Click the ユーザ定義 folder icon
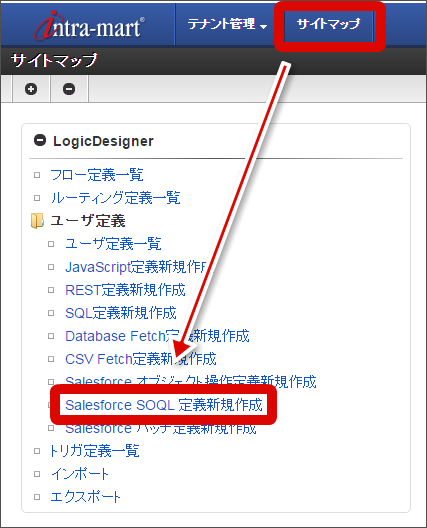Screen dimensions: 427x528 point(37,221)
